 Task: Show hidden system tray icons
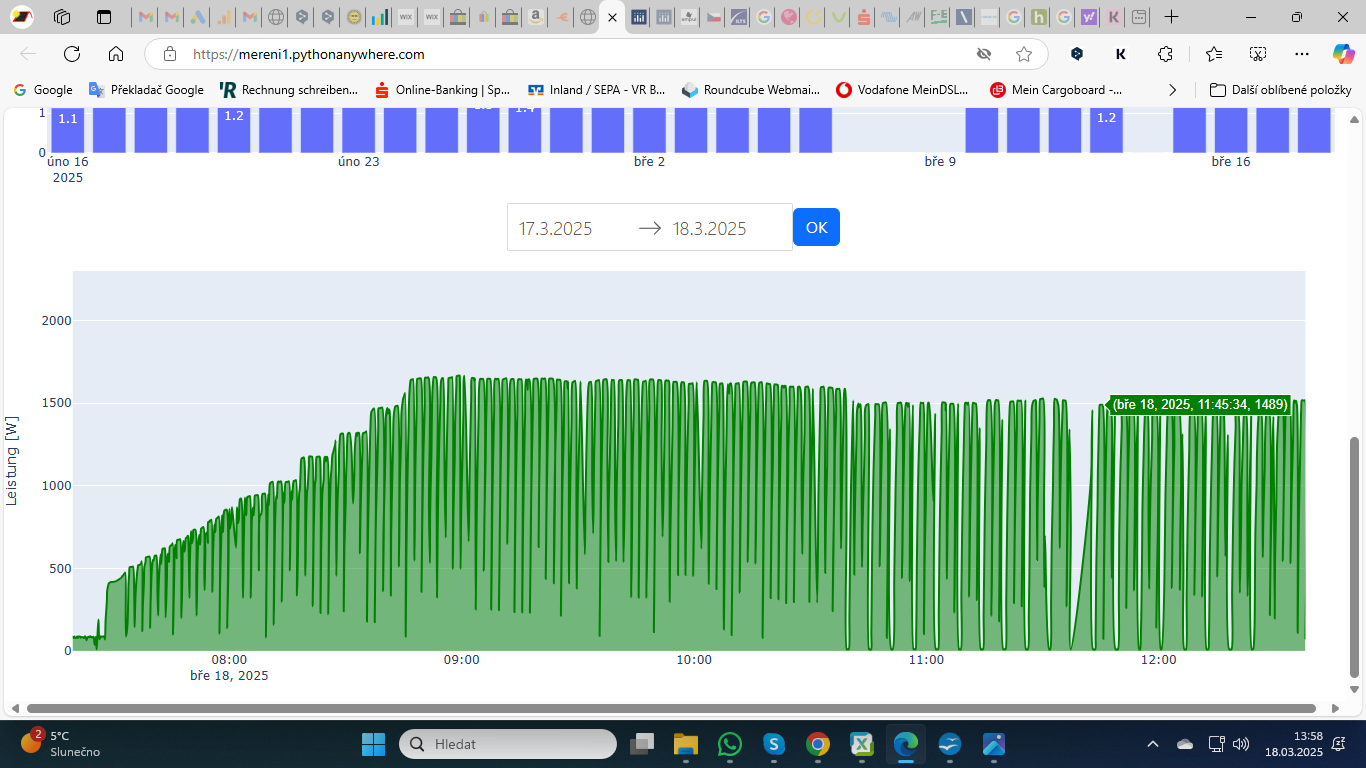[1153, 744]
